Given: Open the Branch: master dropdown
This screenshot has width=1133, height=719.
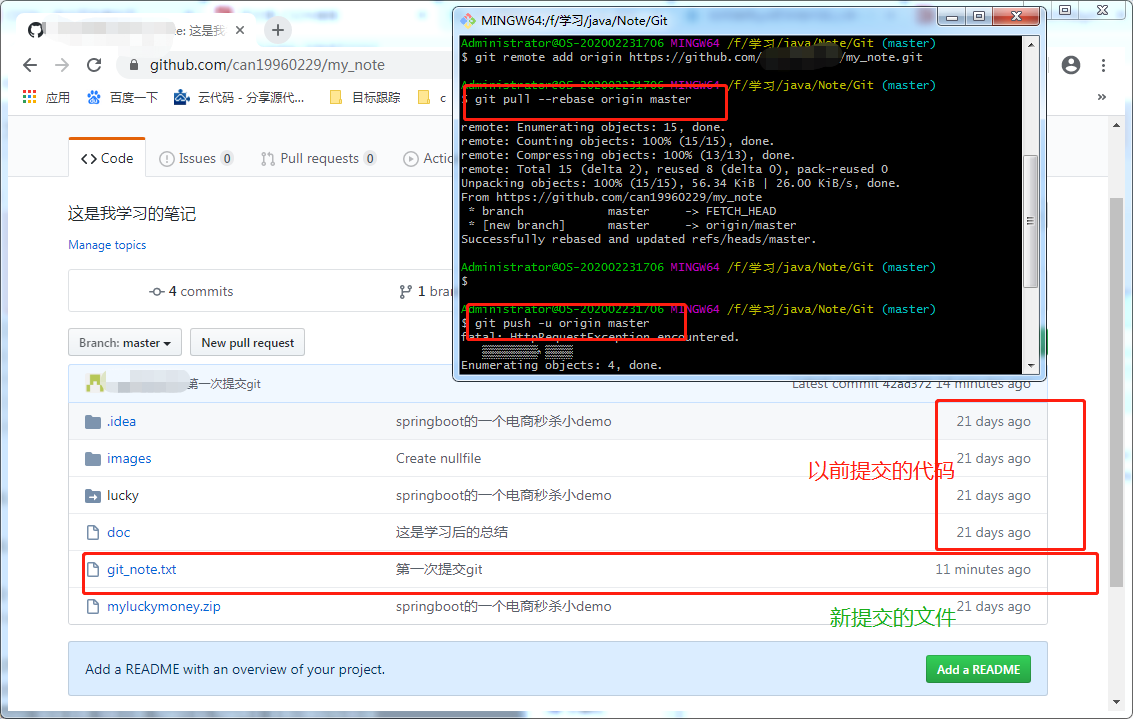Looking at the screenshot, I should click(125, 343).
